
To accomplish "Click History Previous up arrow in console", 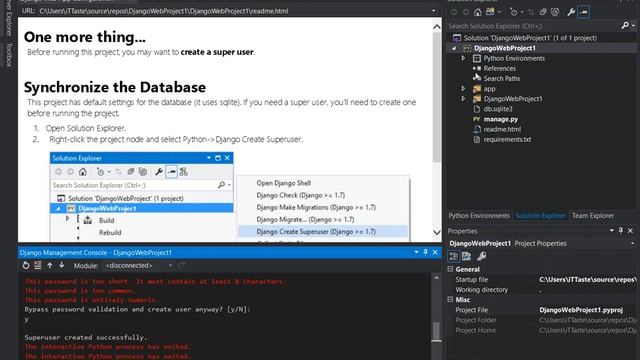I will (x=50, y=265).
